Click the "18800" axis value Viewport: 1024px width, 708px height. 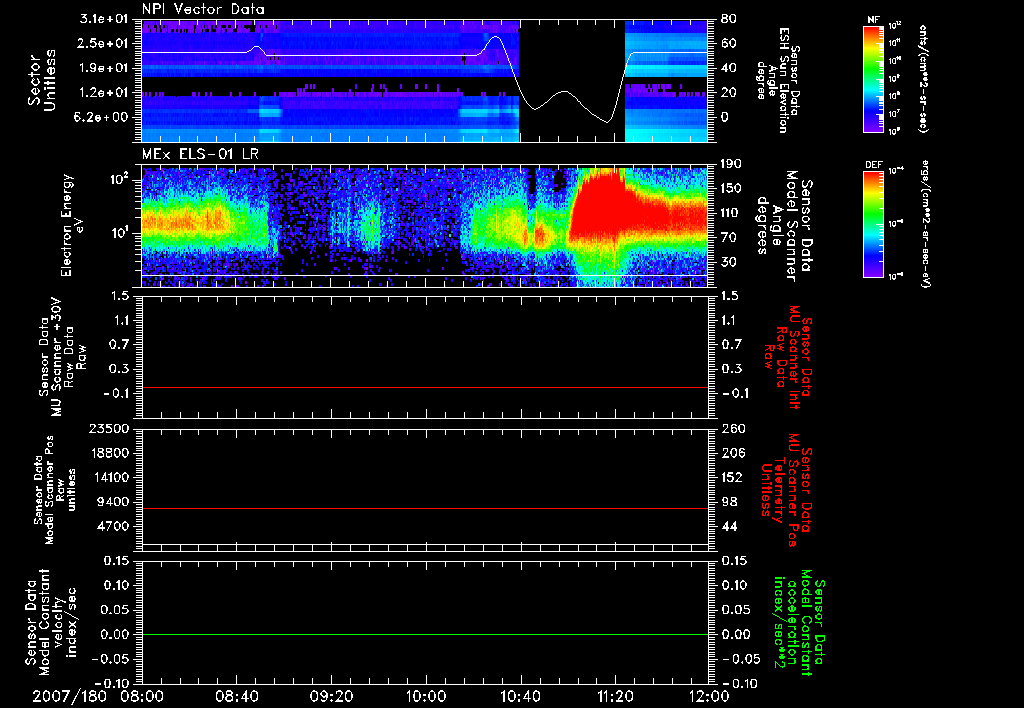pyautogui.click(x=110, y=453)
